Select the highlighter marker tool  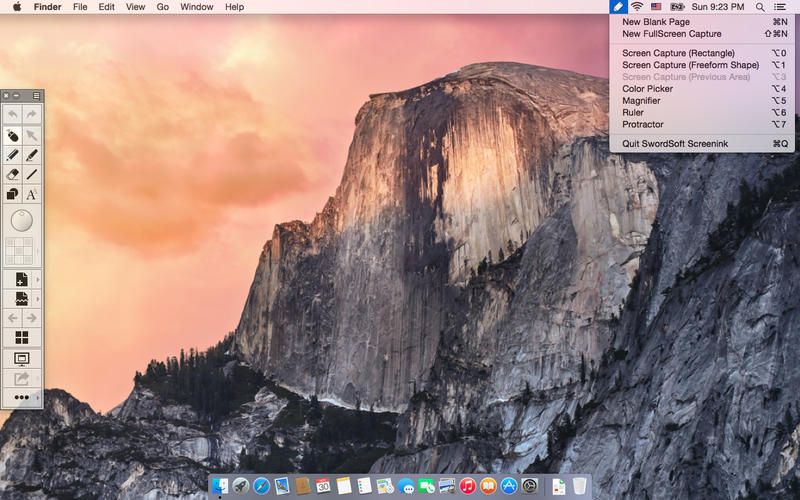(32, 155)
